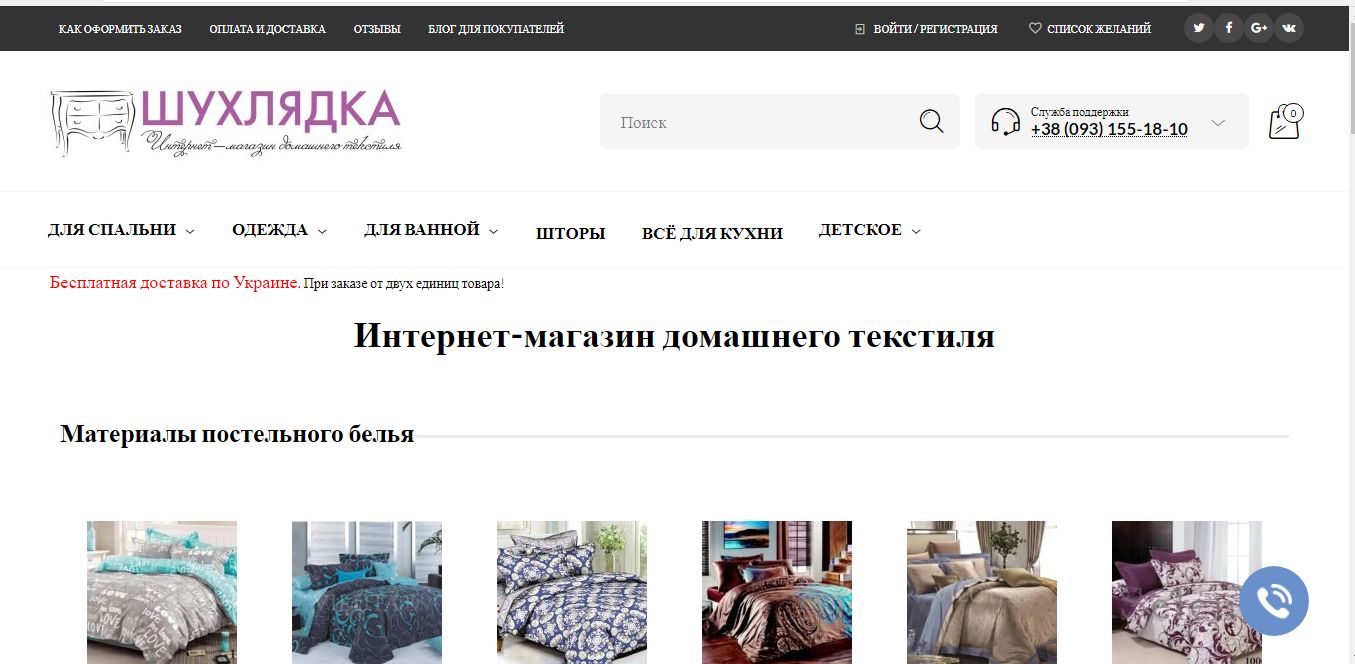This screenshot has width=1355, height=664.
Task: Click the search magnifier icon
Action: 931,122
